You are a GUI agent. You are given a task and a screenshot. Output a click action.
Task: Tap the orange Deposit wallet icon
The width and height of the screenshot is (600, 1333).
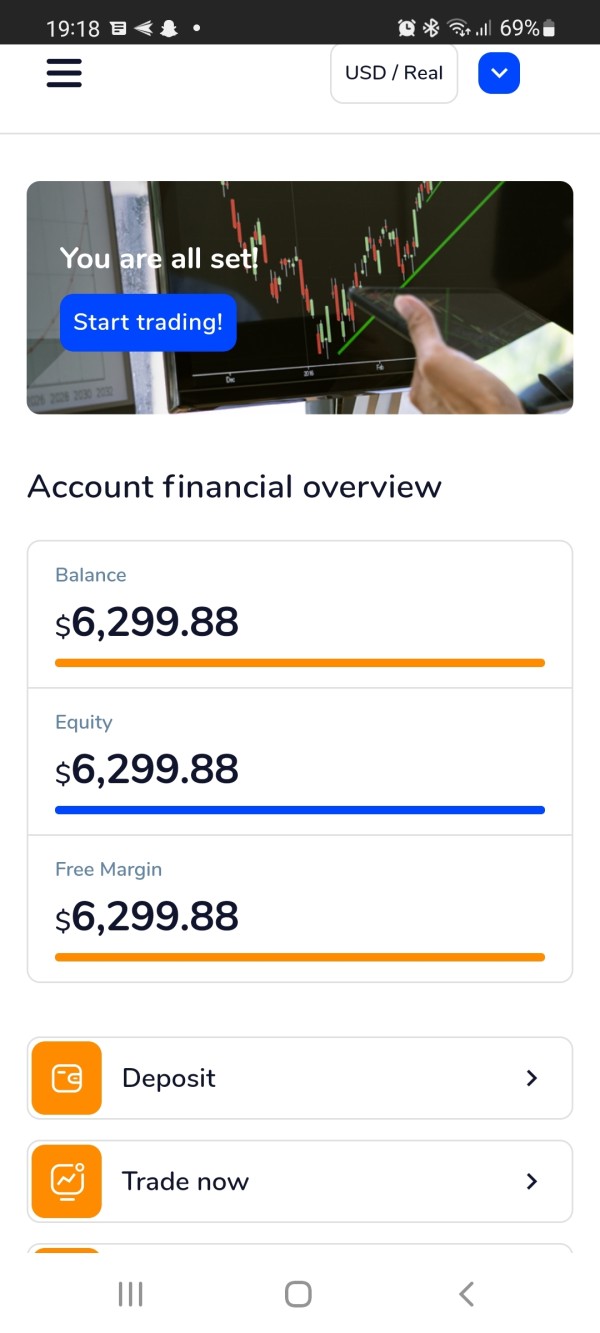(67, 1078)
